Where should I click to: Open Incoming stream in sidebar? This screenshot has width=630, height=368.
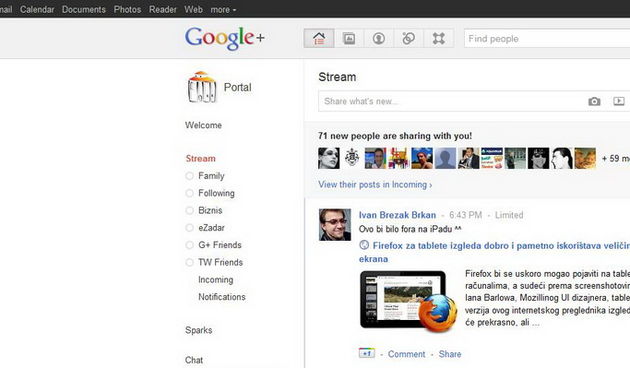click(215, 280)
